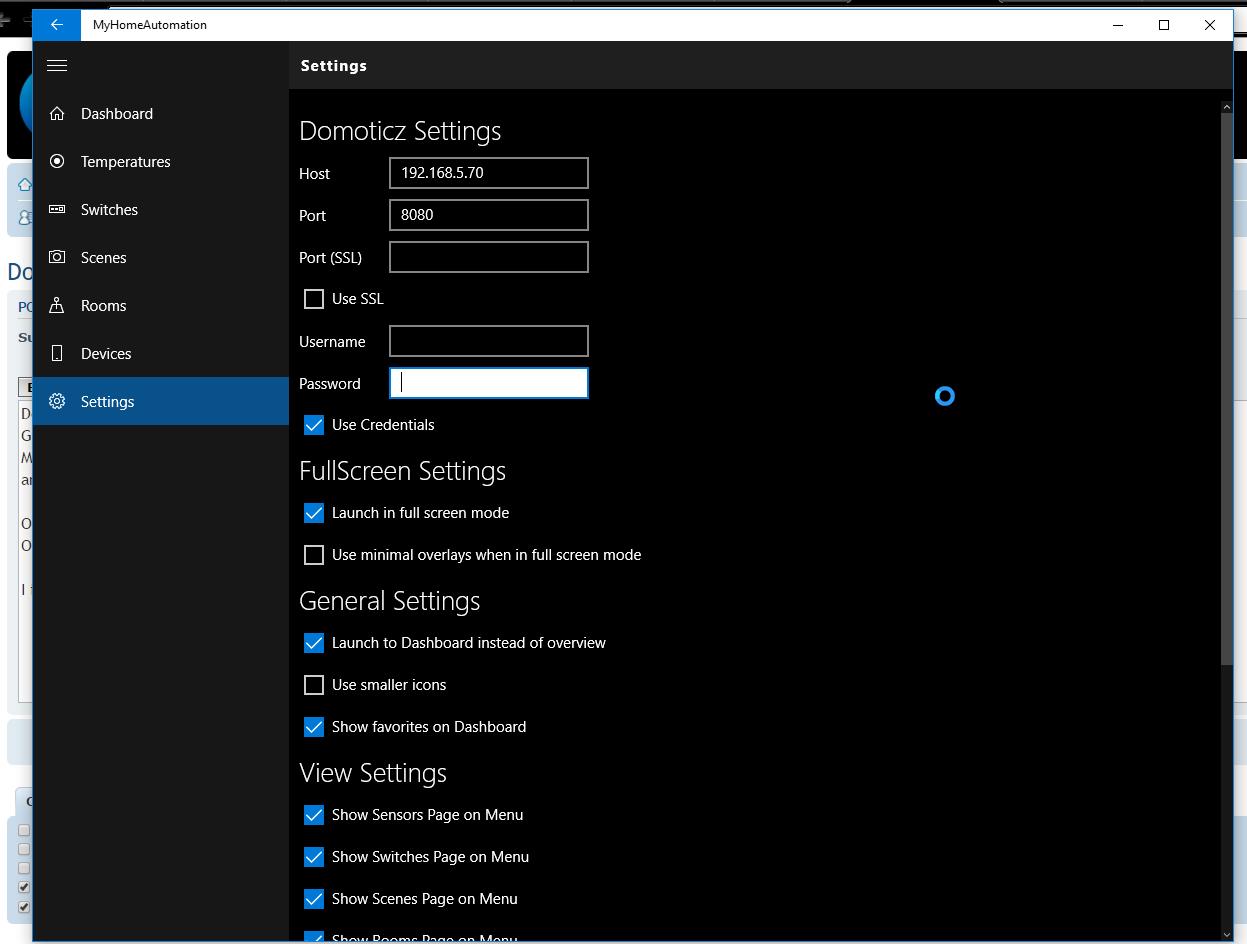
Task: Click the Host input field
Action: (488, 172)
